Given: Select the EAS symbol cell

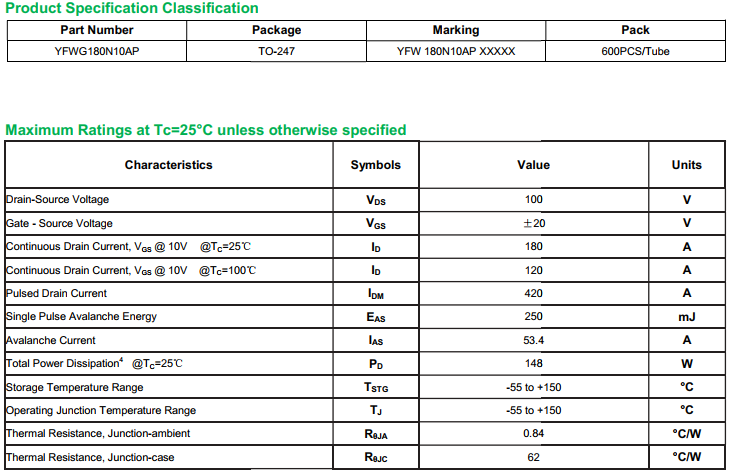Looking at the screenshot, I should pos(375,317).
